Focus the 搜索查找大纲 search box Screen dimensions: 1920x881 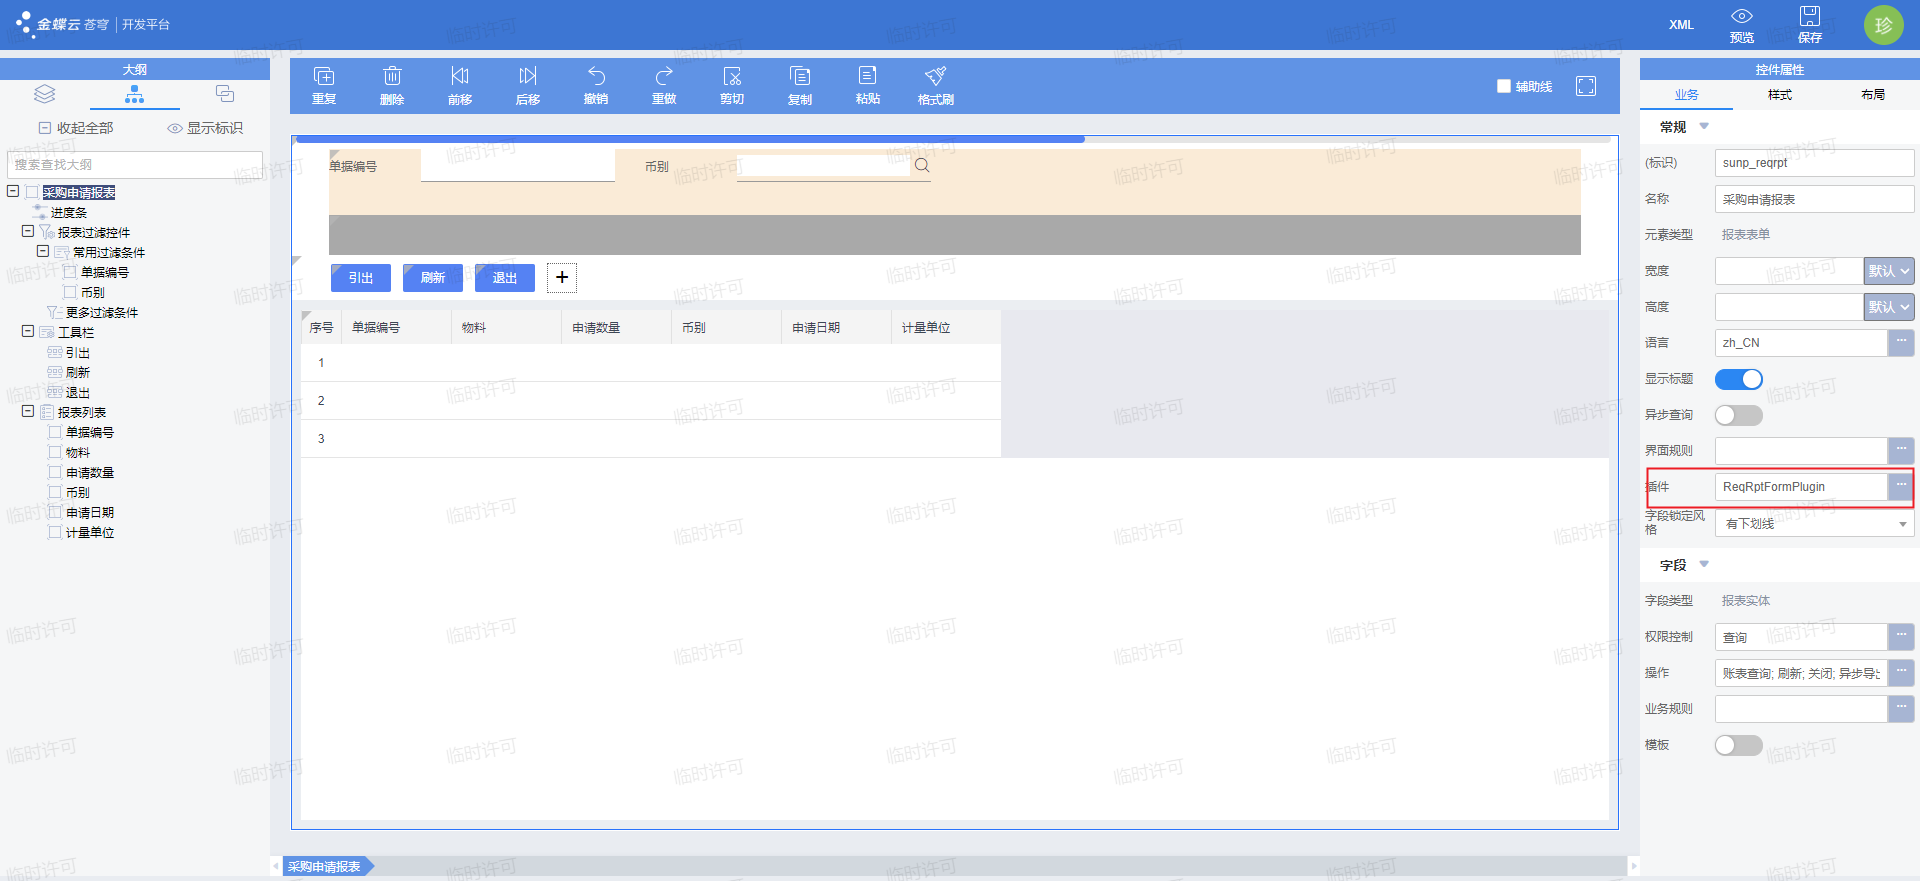(x=135, y=165)
